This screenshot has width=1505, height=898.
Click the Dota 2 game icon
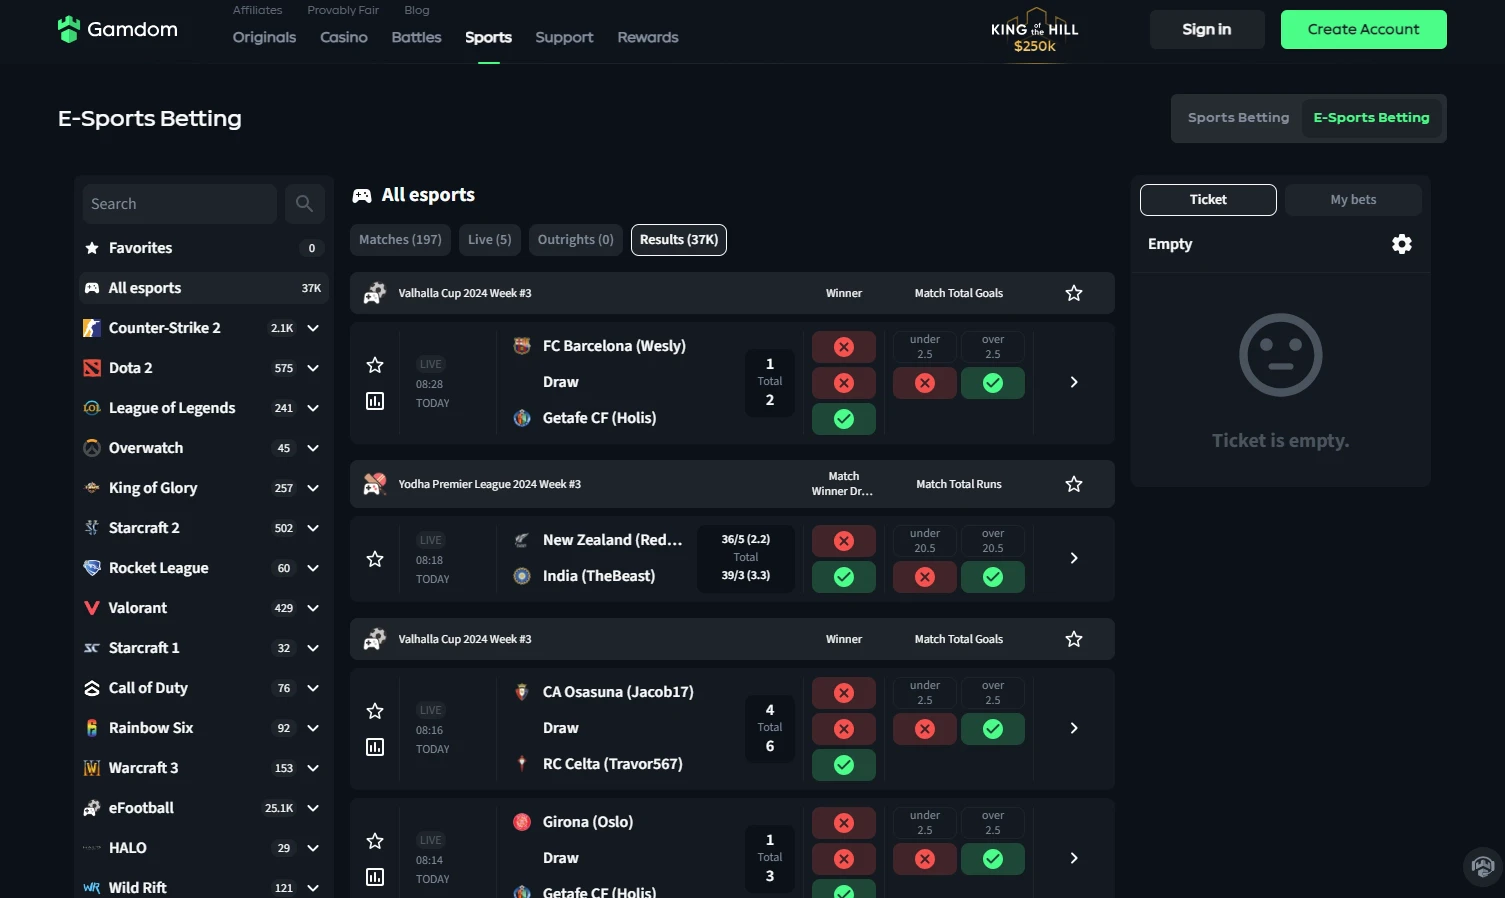[x=92, y=368]
